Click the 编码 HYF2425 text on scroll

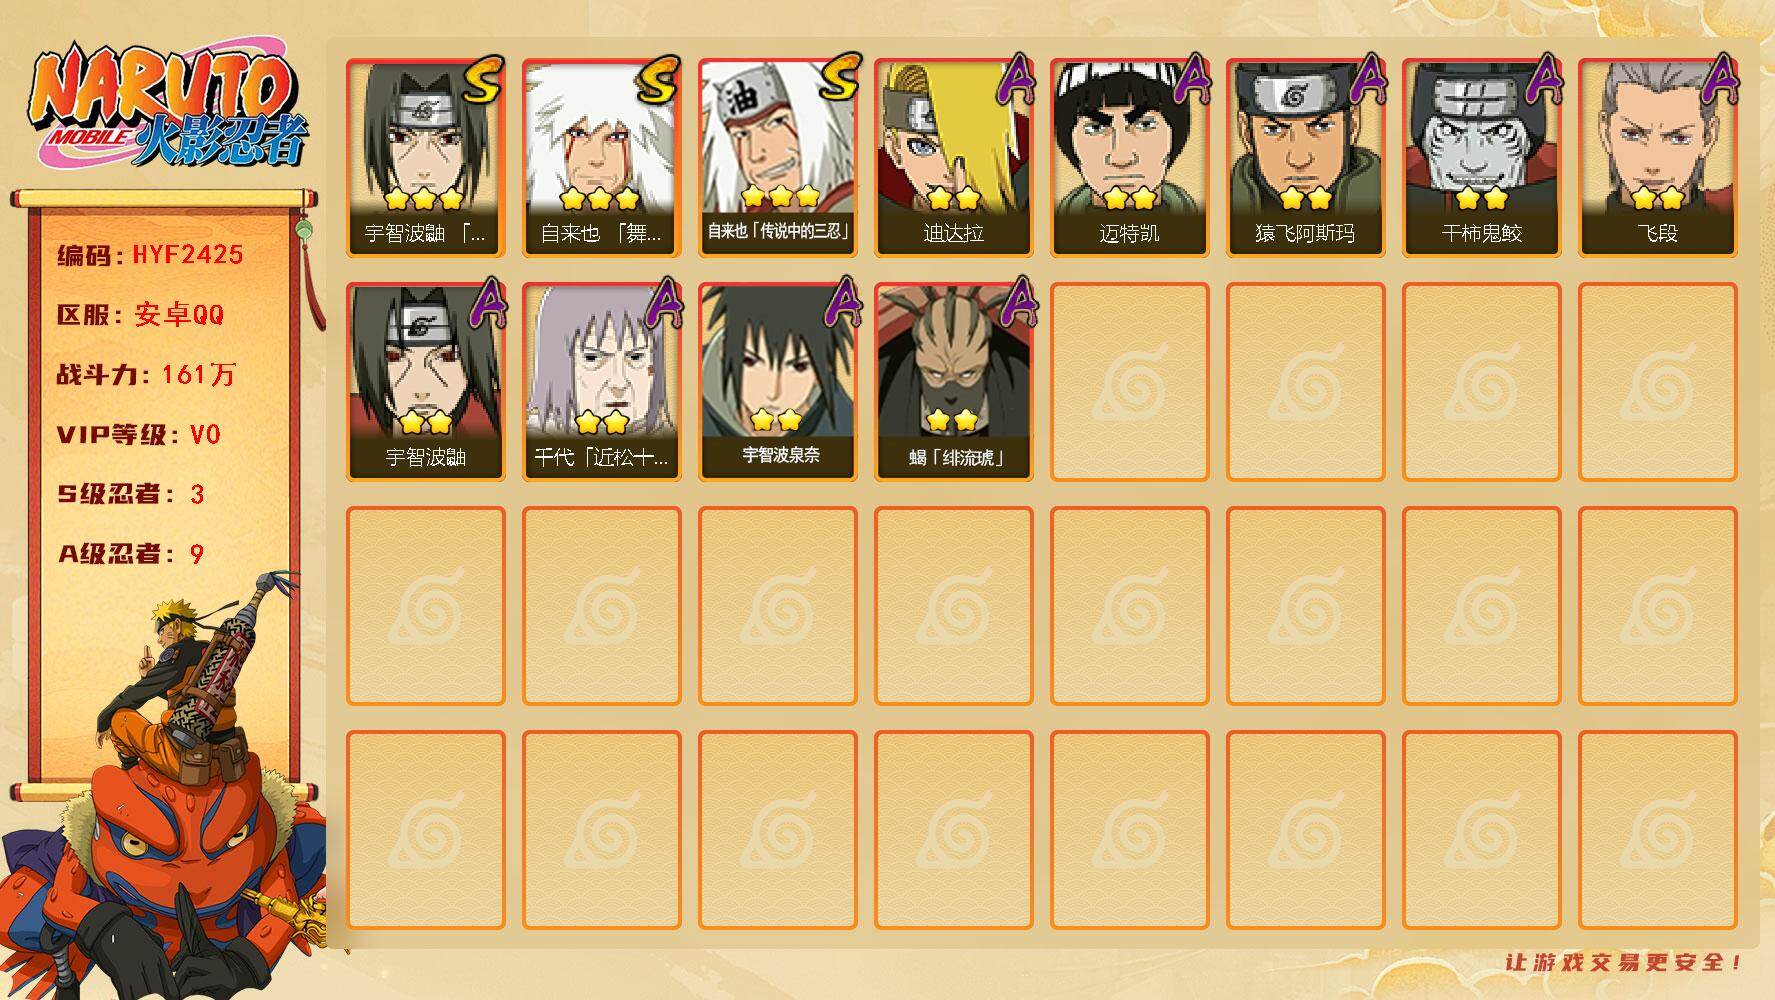click(150, 255)
